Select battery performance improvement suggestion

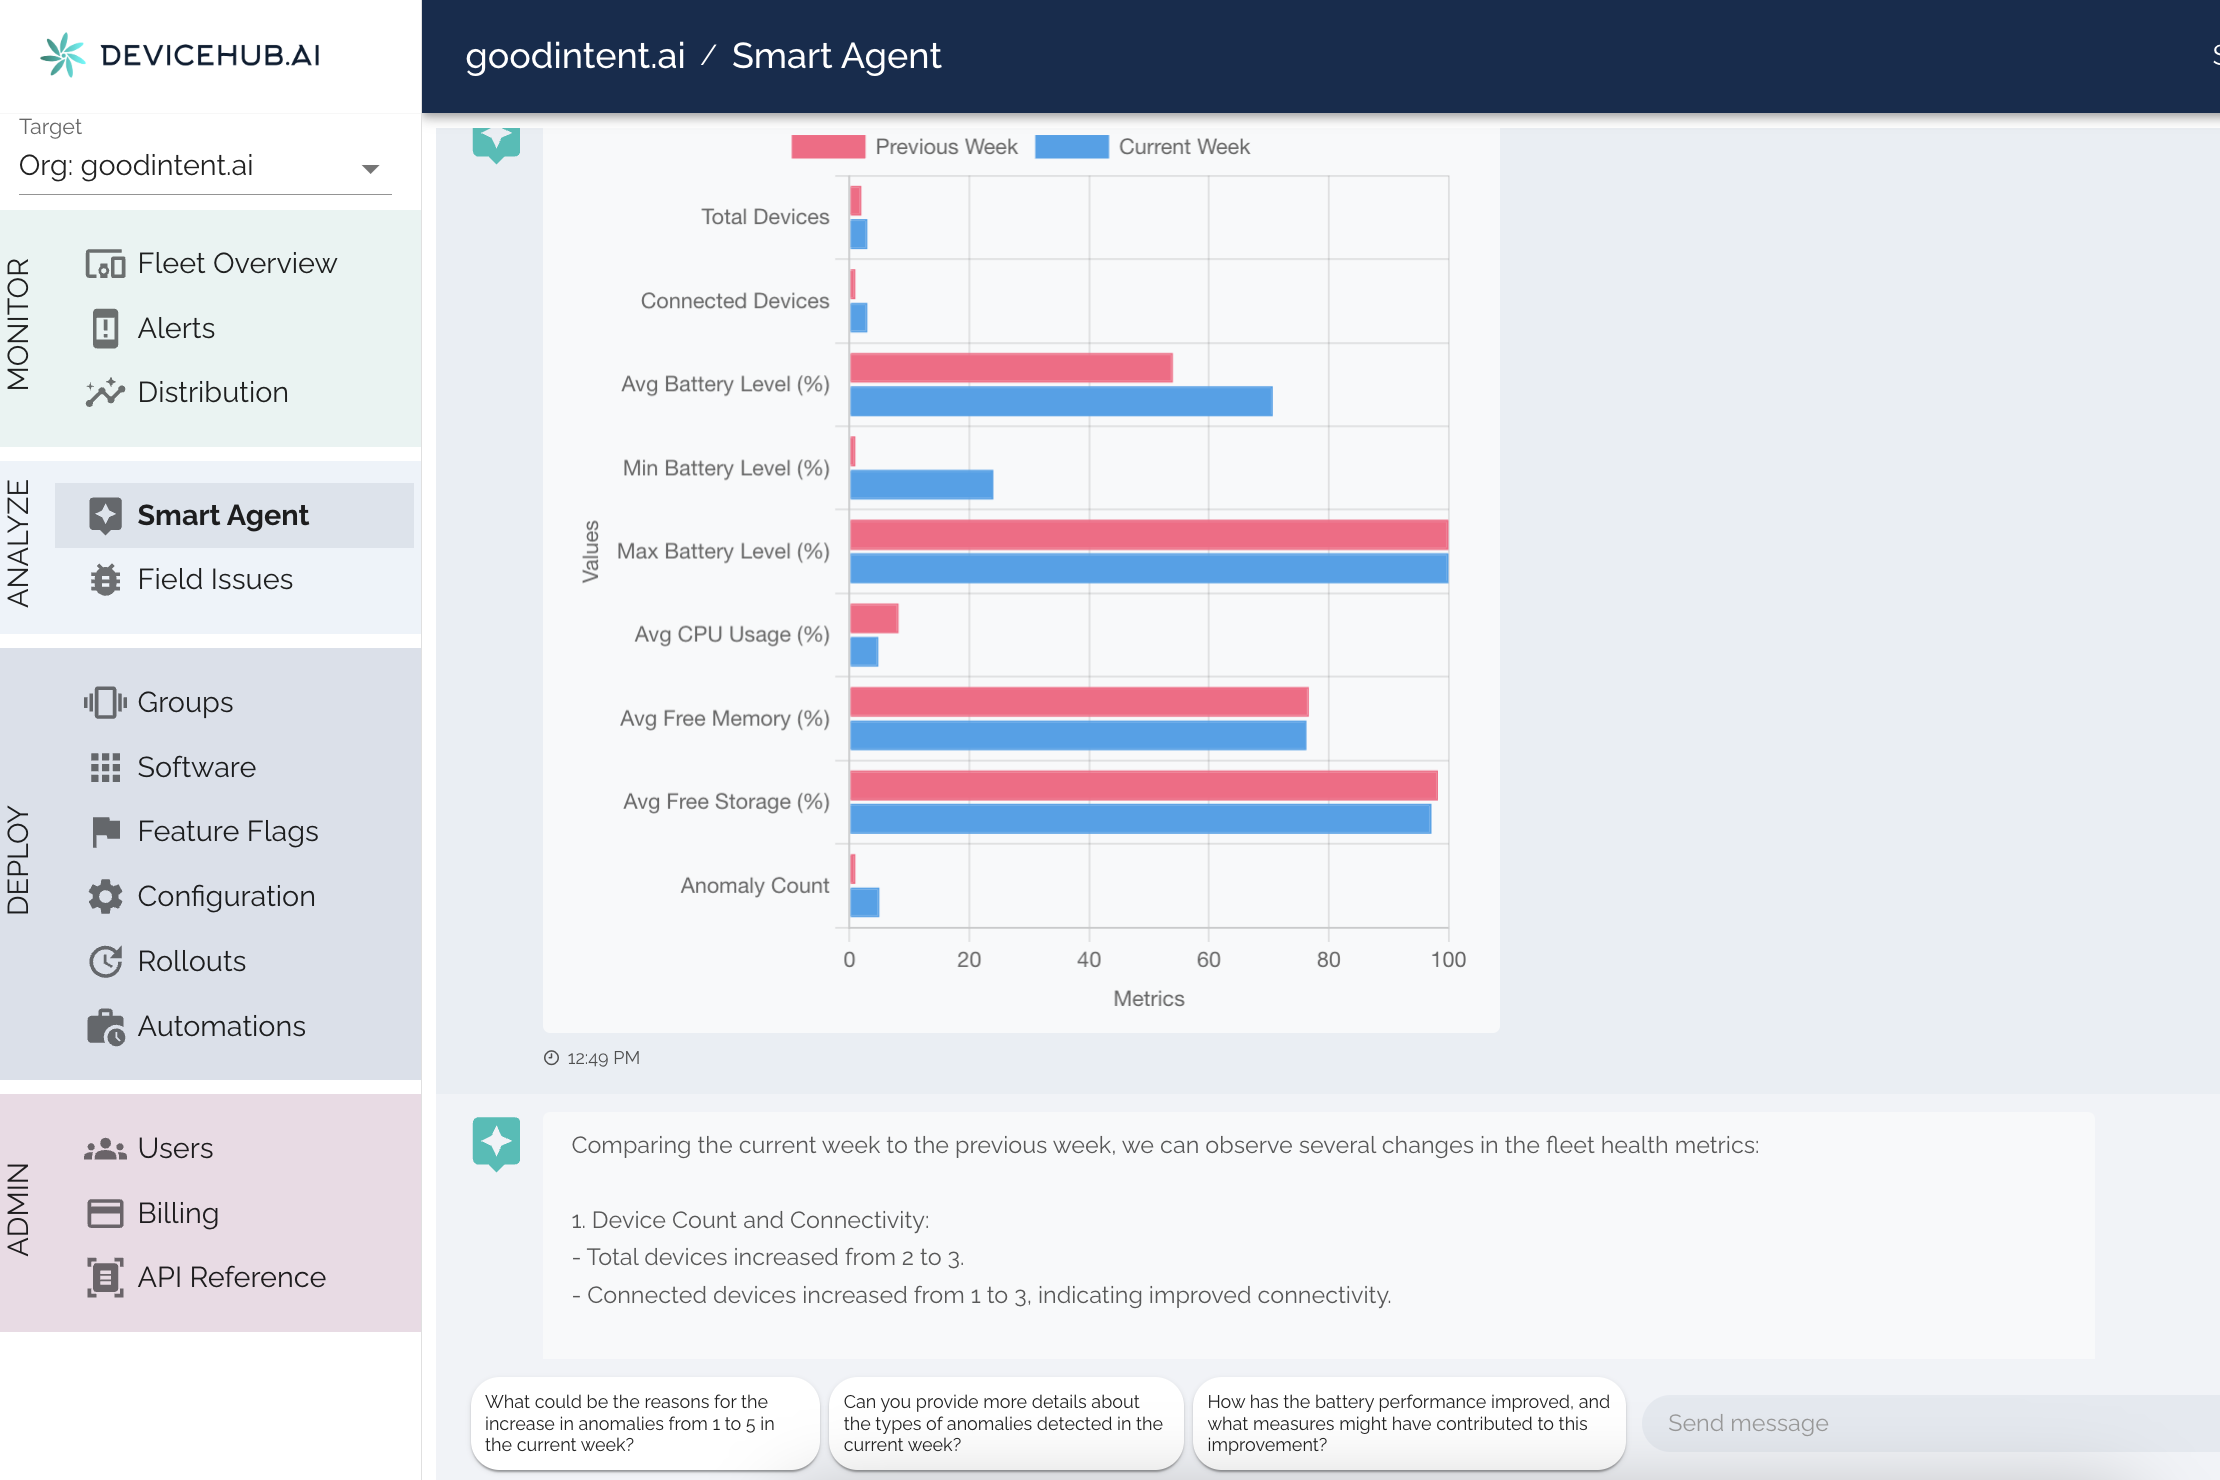[1408, 1423]
